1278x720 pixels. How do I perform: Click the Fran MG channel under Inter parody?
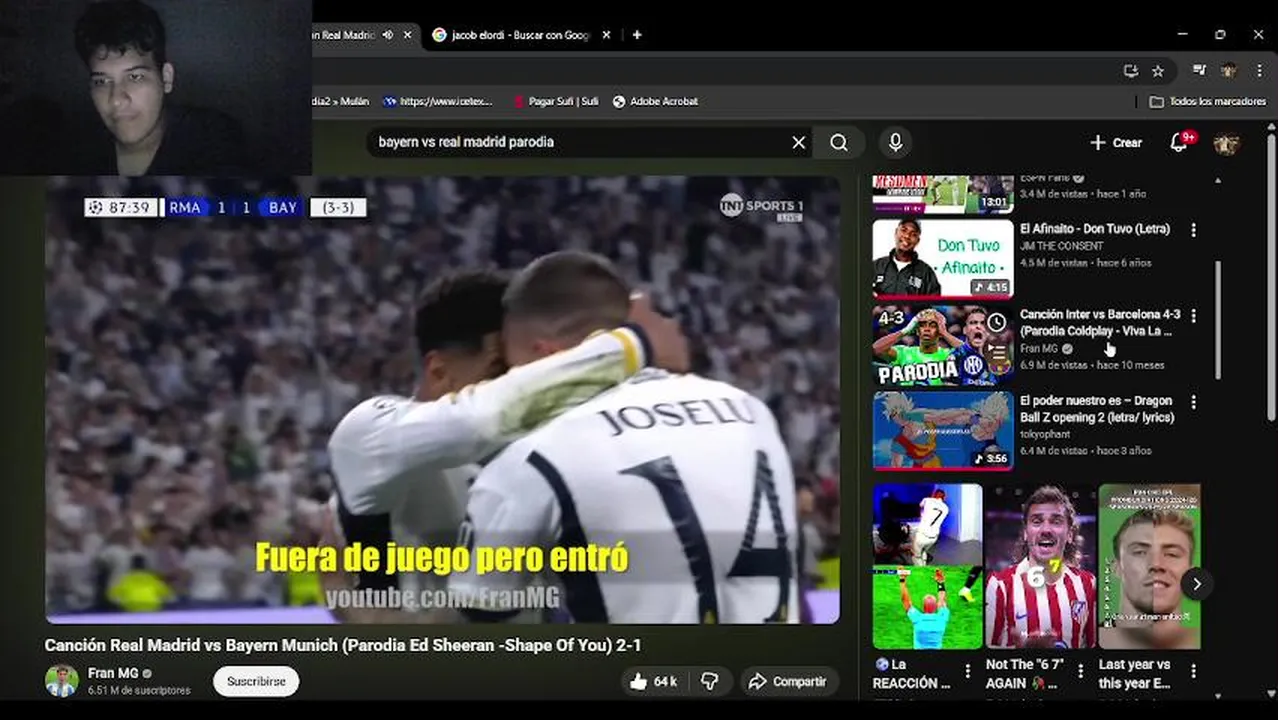coord(1038,349)
